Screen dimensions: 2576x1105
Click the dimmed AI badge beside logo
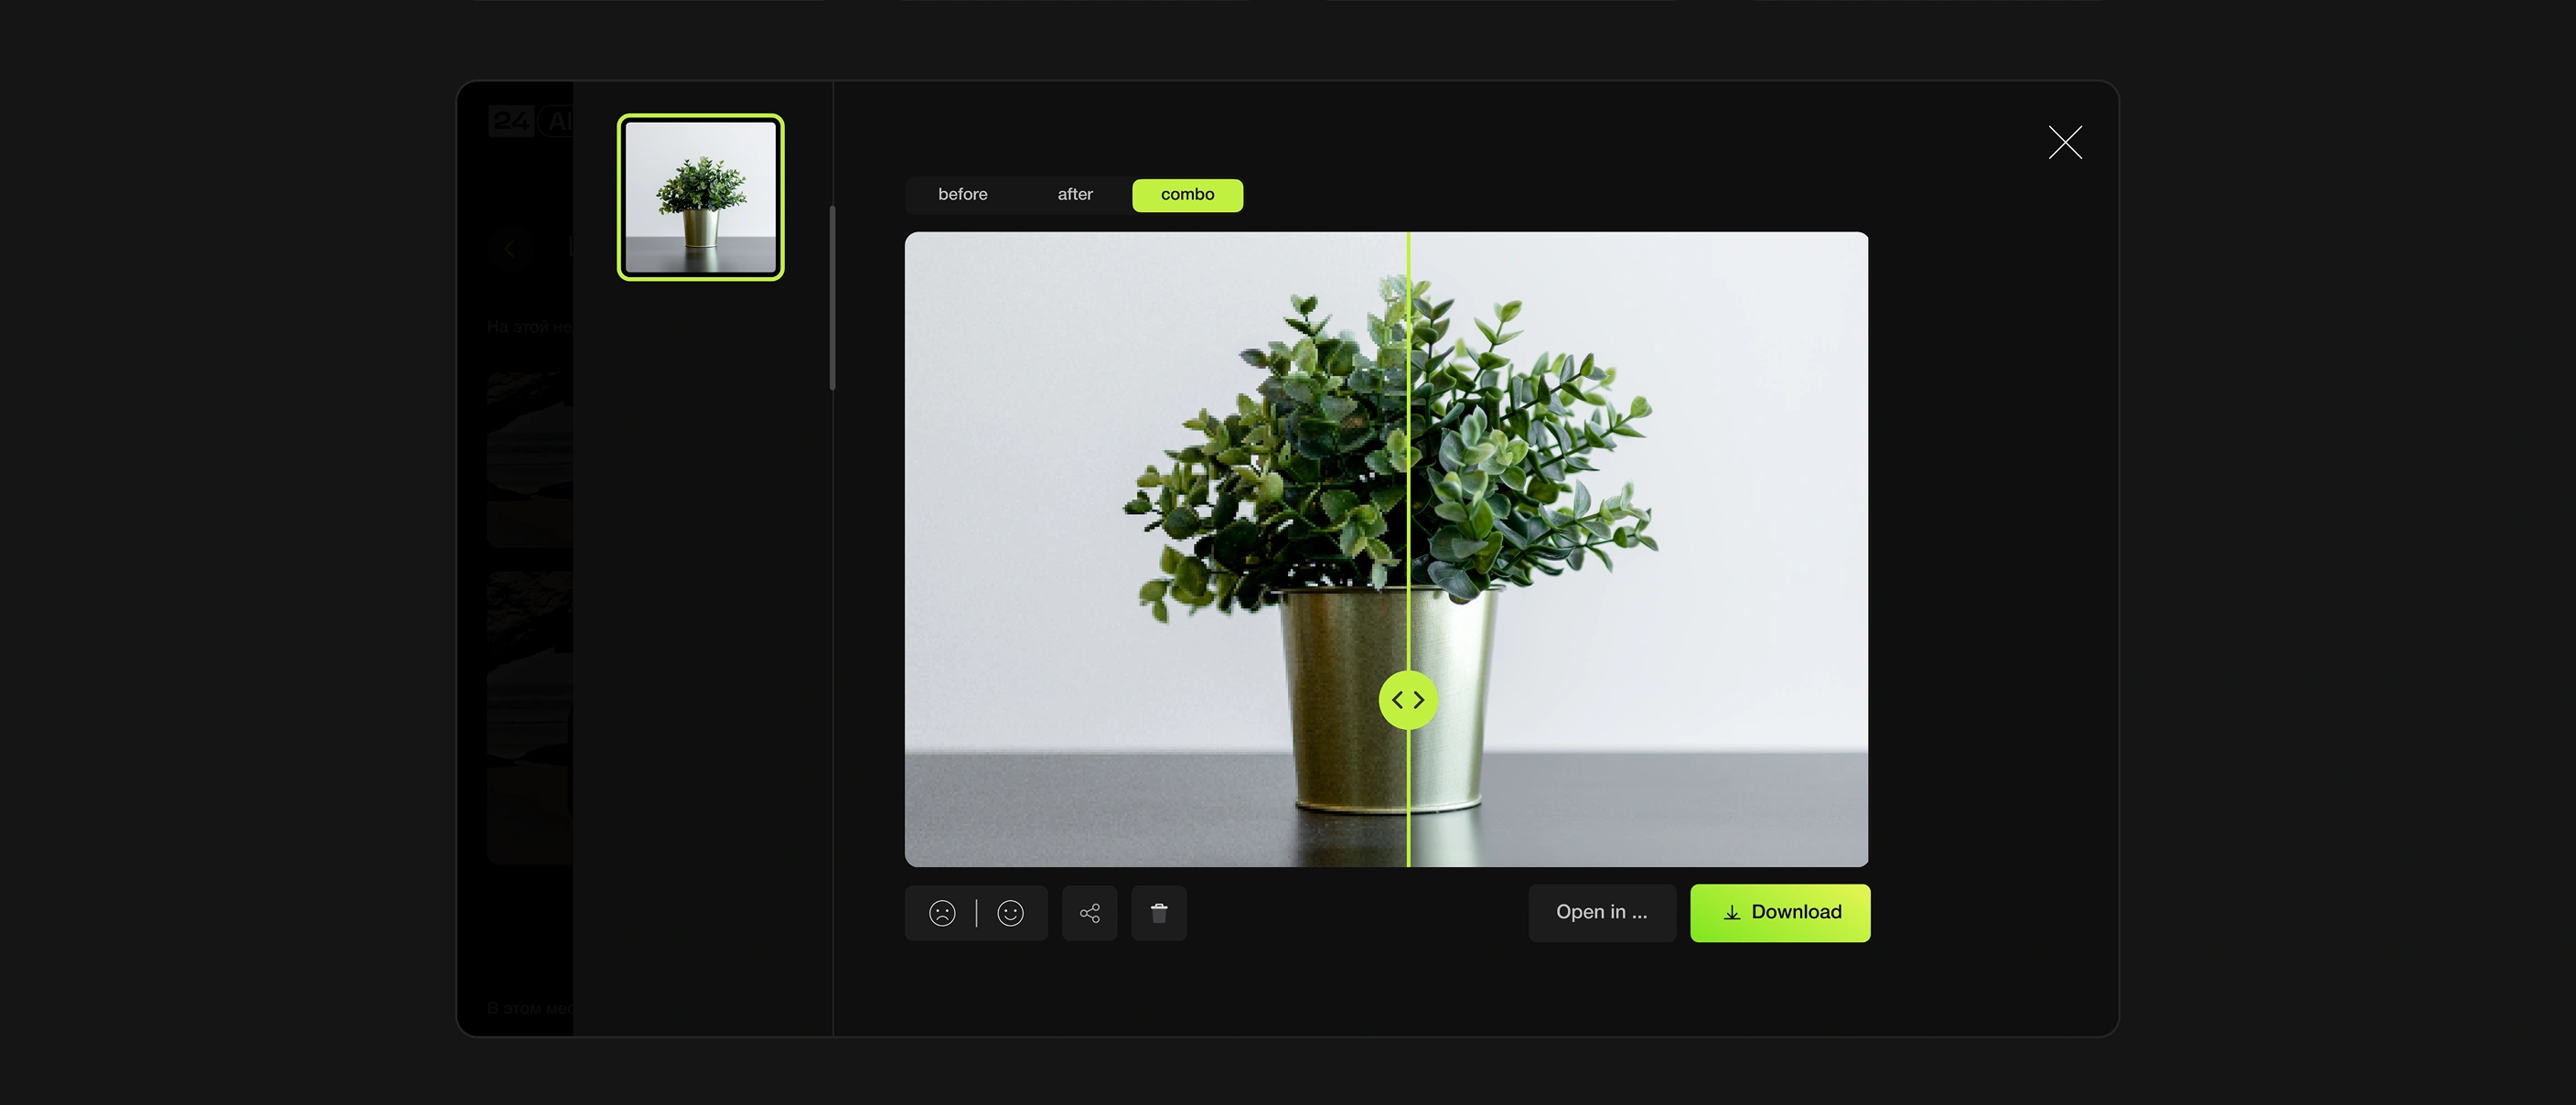tap(556, 121)
